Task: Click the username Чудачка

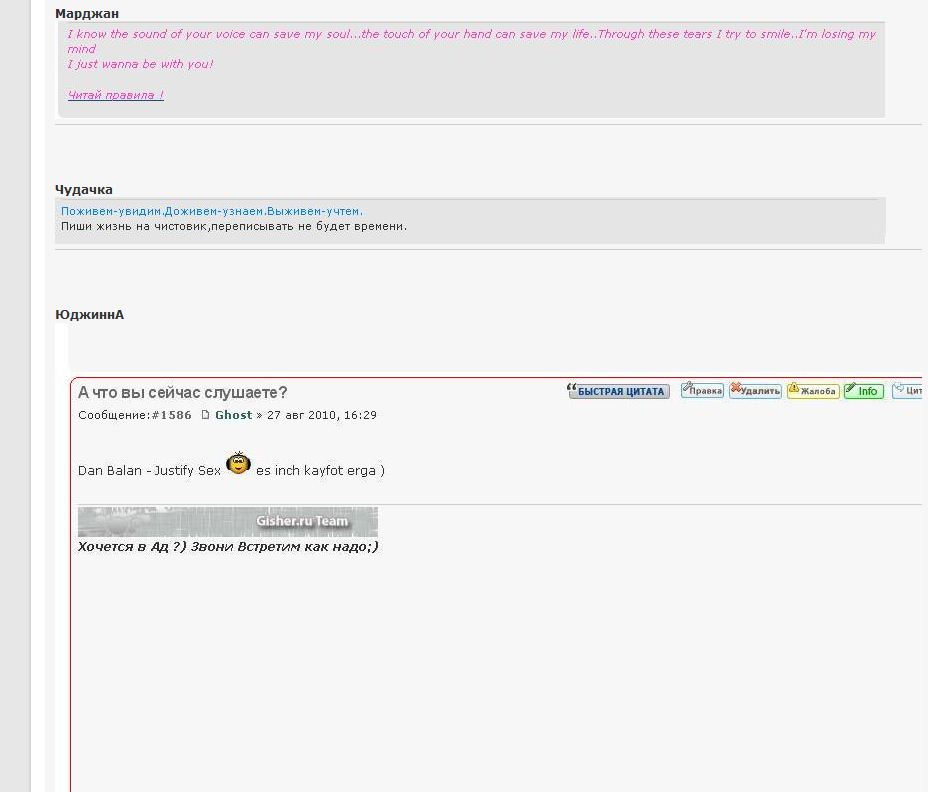Action: click(x=84, y=189)
